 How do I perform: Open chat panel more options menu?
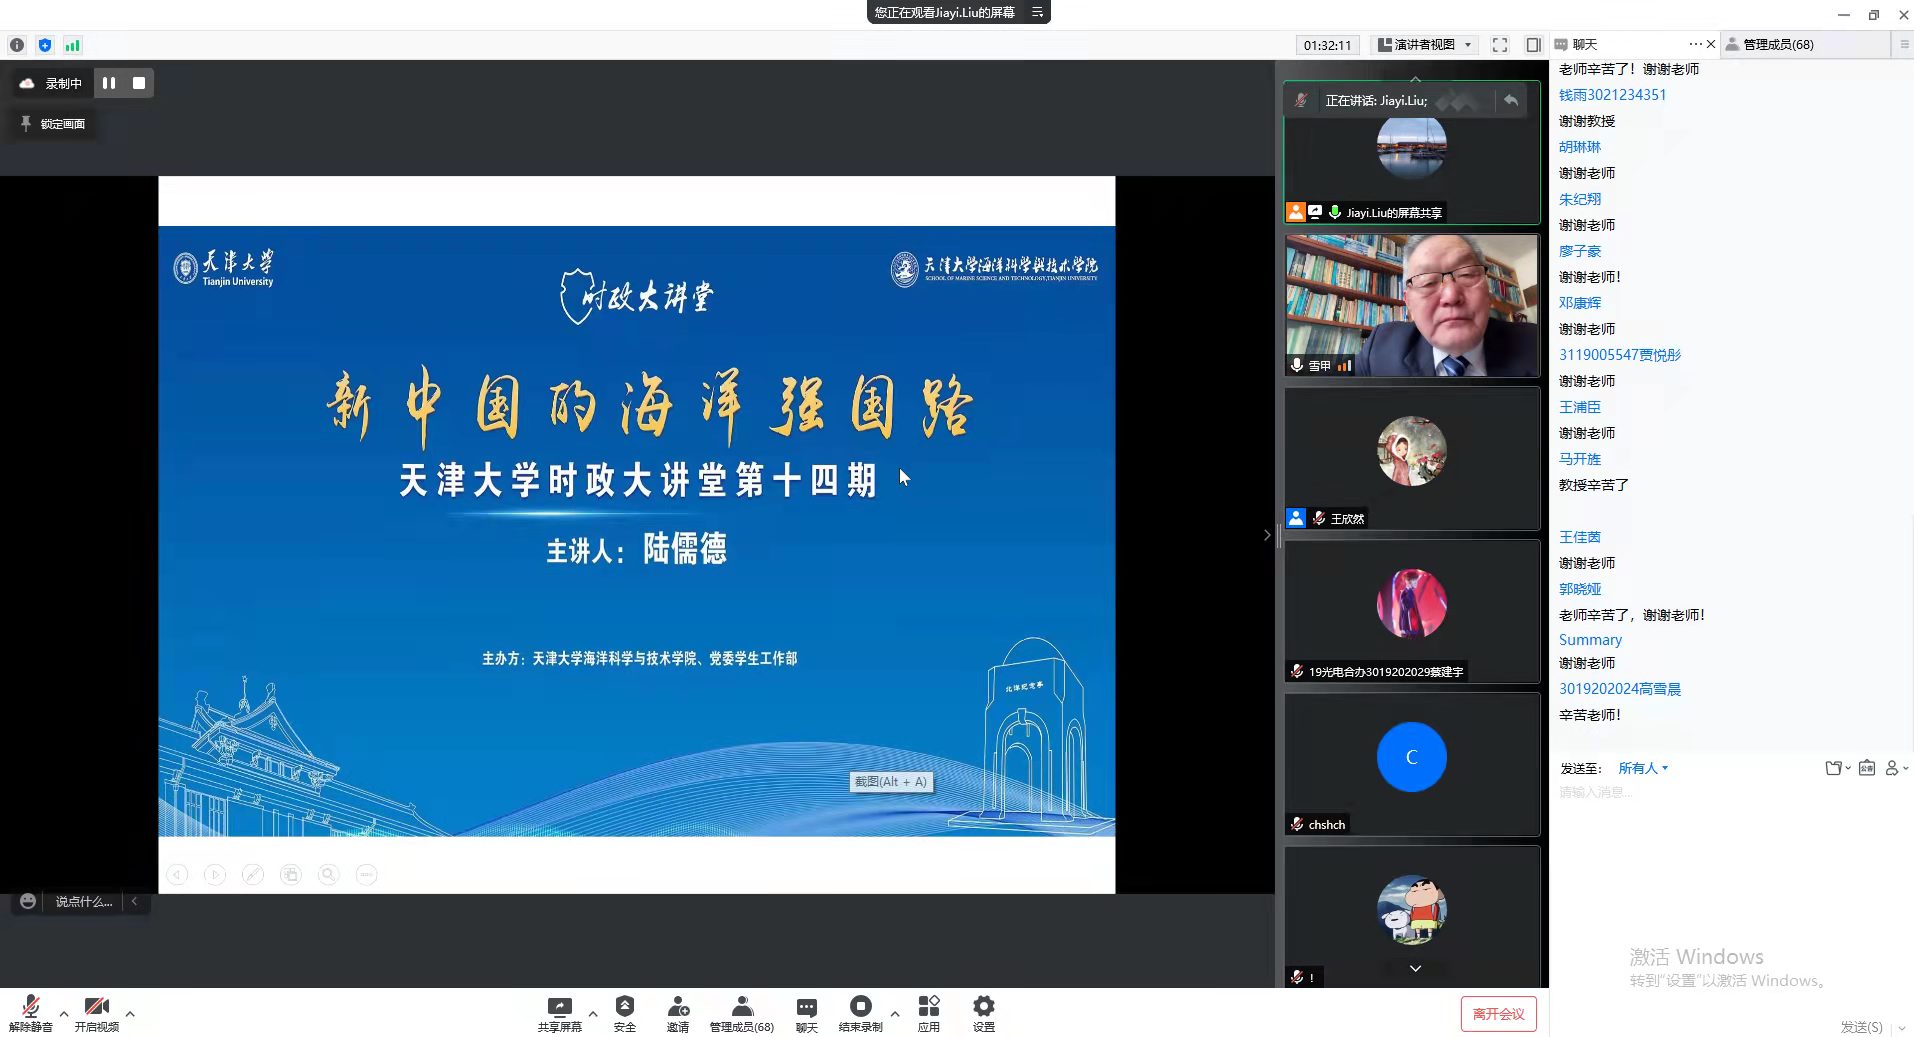[1695, 44]
